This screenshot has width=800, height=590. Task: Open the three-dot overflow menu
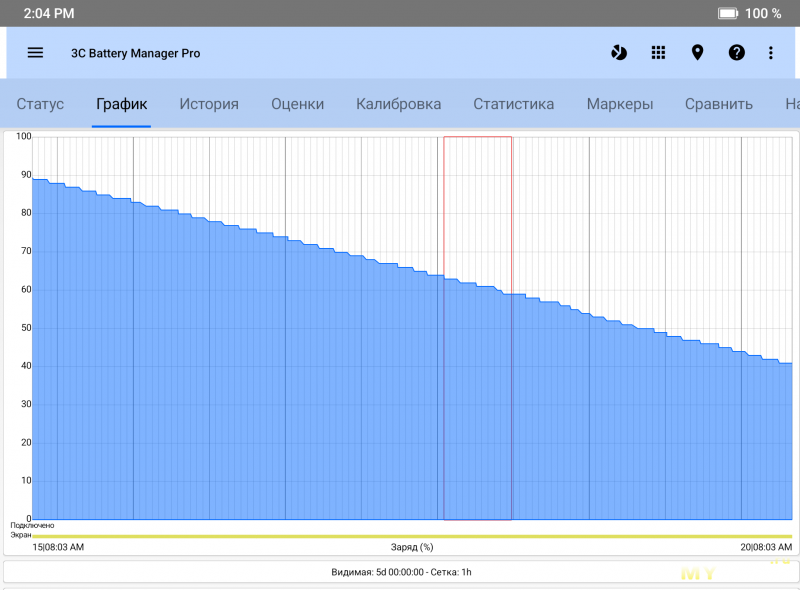tap(770, 53)
